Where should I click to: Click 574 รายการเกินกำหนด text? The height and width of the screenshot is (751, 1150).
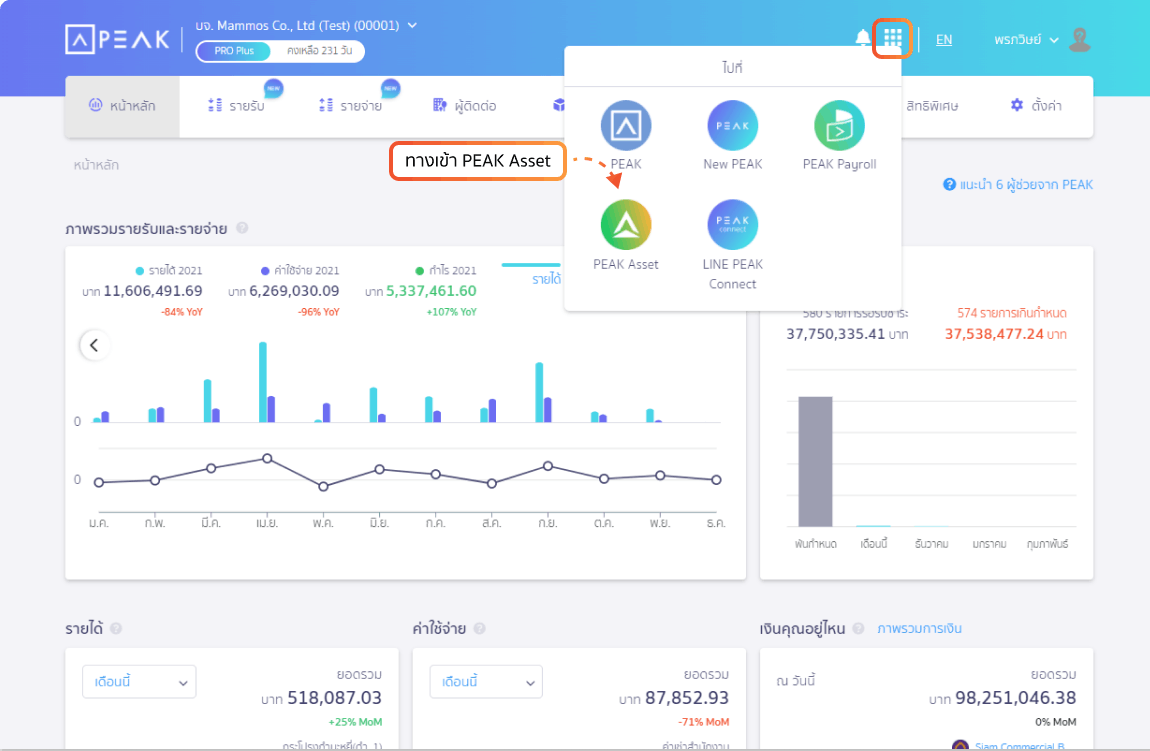[x=1011, y=313]
